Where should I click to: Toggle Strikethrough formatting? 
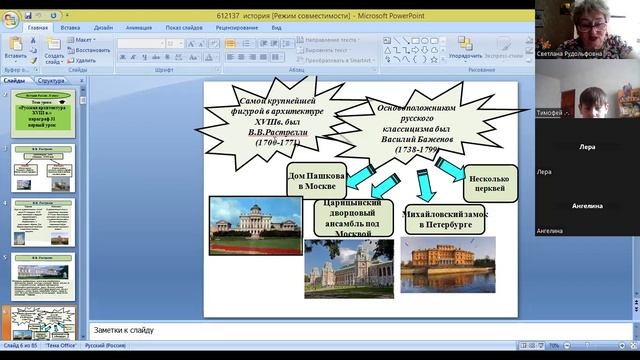tap(156, 57)
